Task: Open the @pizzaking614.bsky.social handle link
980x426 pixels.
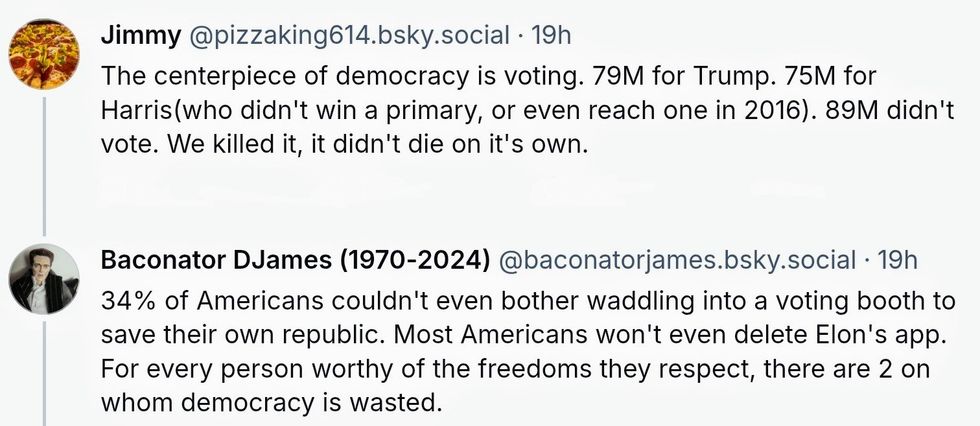Action: (345, 36)
